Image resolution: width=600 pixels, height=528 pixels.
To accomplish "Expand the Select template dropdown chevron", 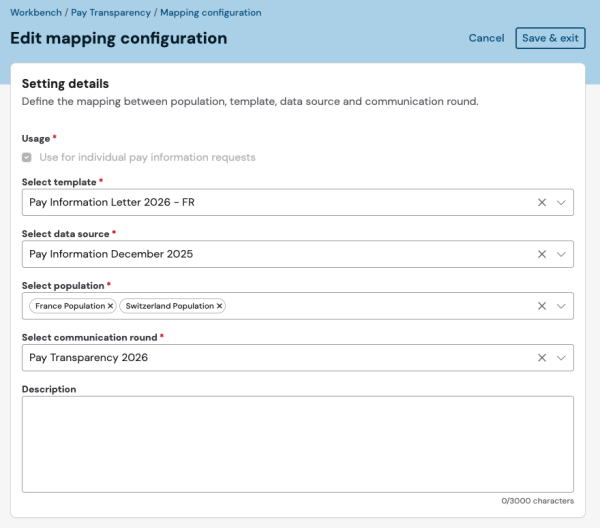I will click(x=561, y=202).
